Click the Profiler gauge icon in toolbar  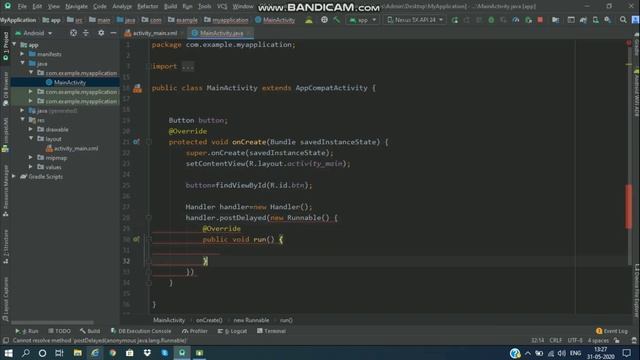click(516, 20)
